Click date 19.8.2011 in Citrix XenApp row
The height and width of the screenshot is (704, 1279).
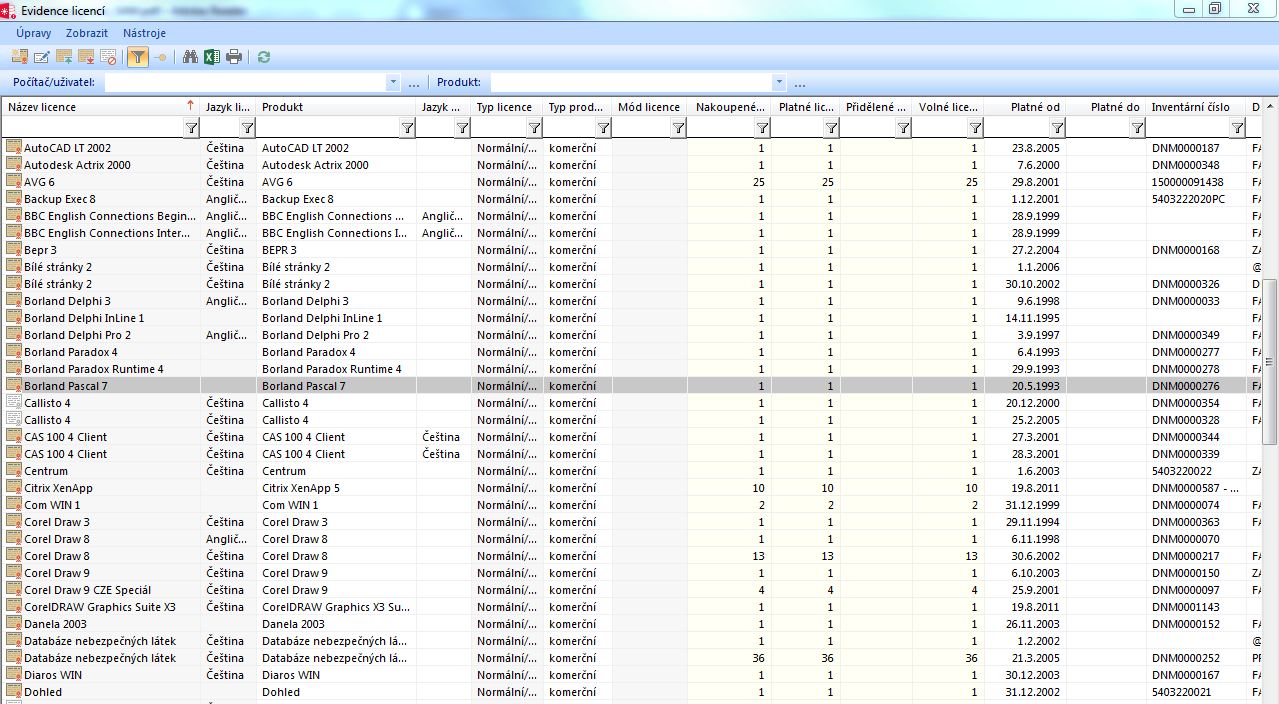coord(1035,488)
